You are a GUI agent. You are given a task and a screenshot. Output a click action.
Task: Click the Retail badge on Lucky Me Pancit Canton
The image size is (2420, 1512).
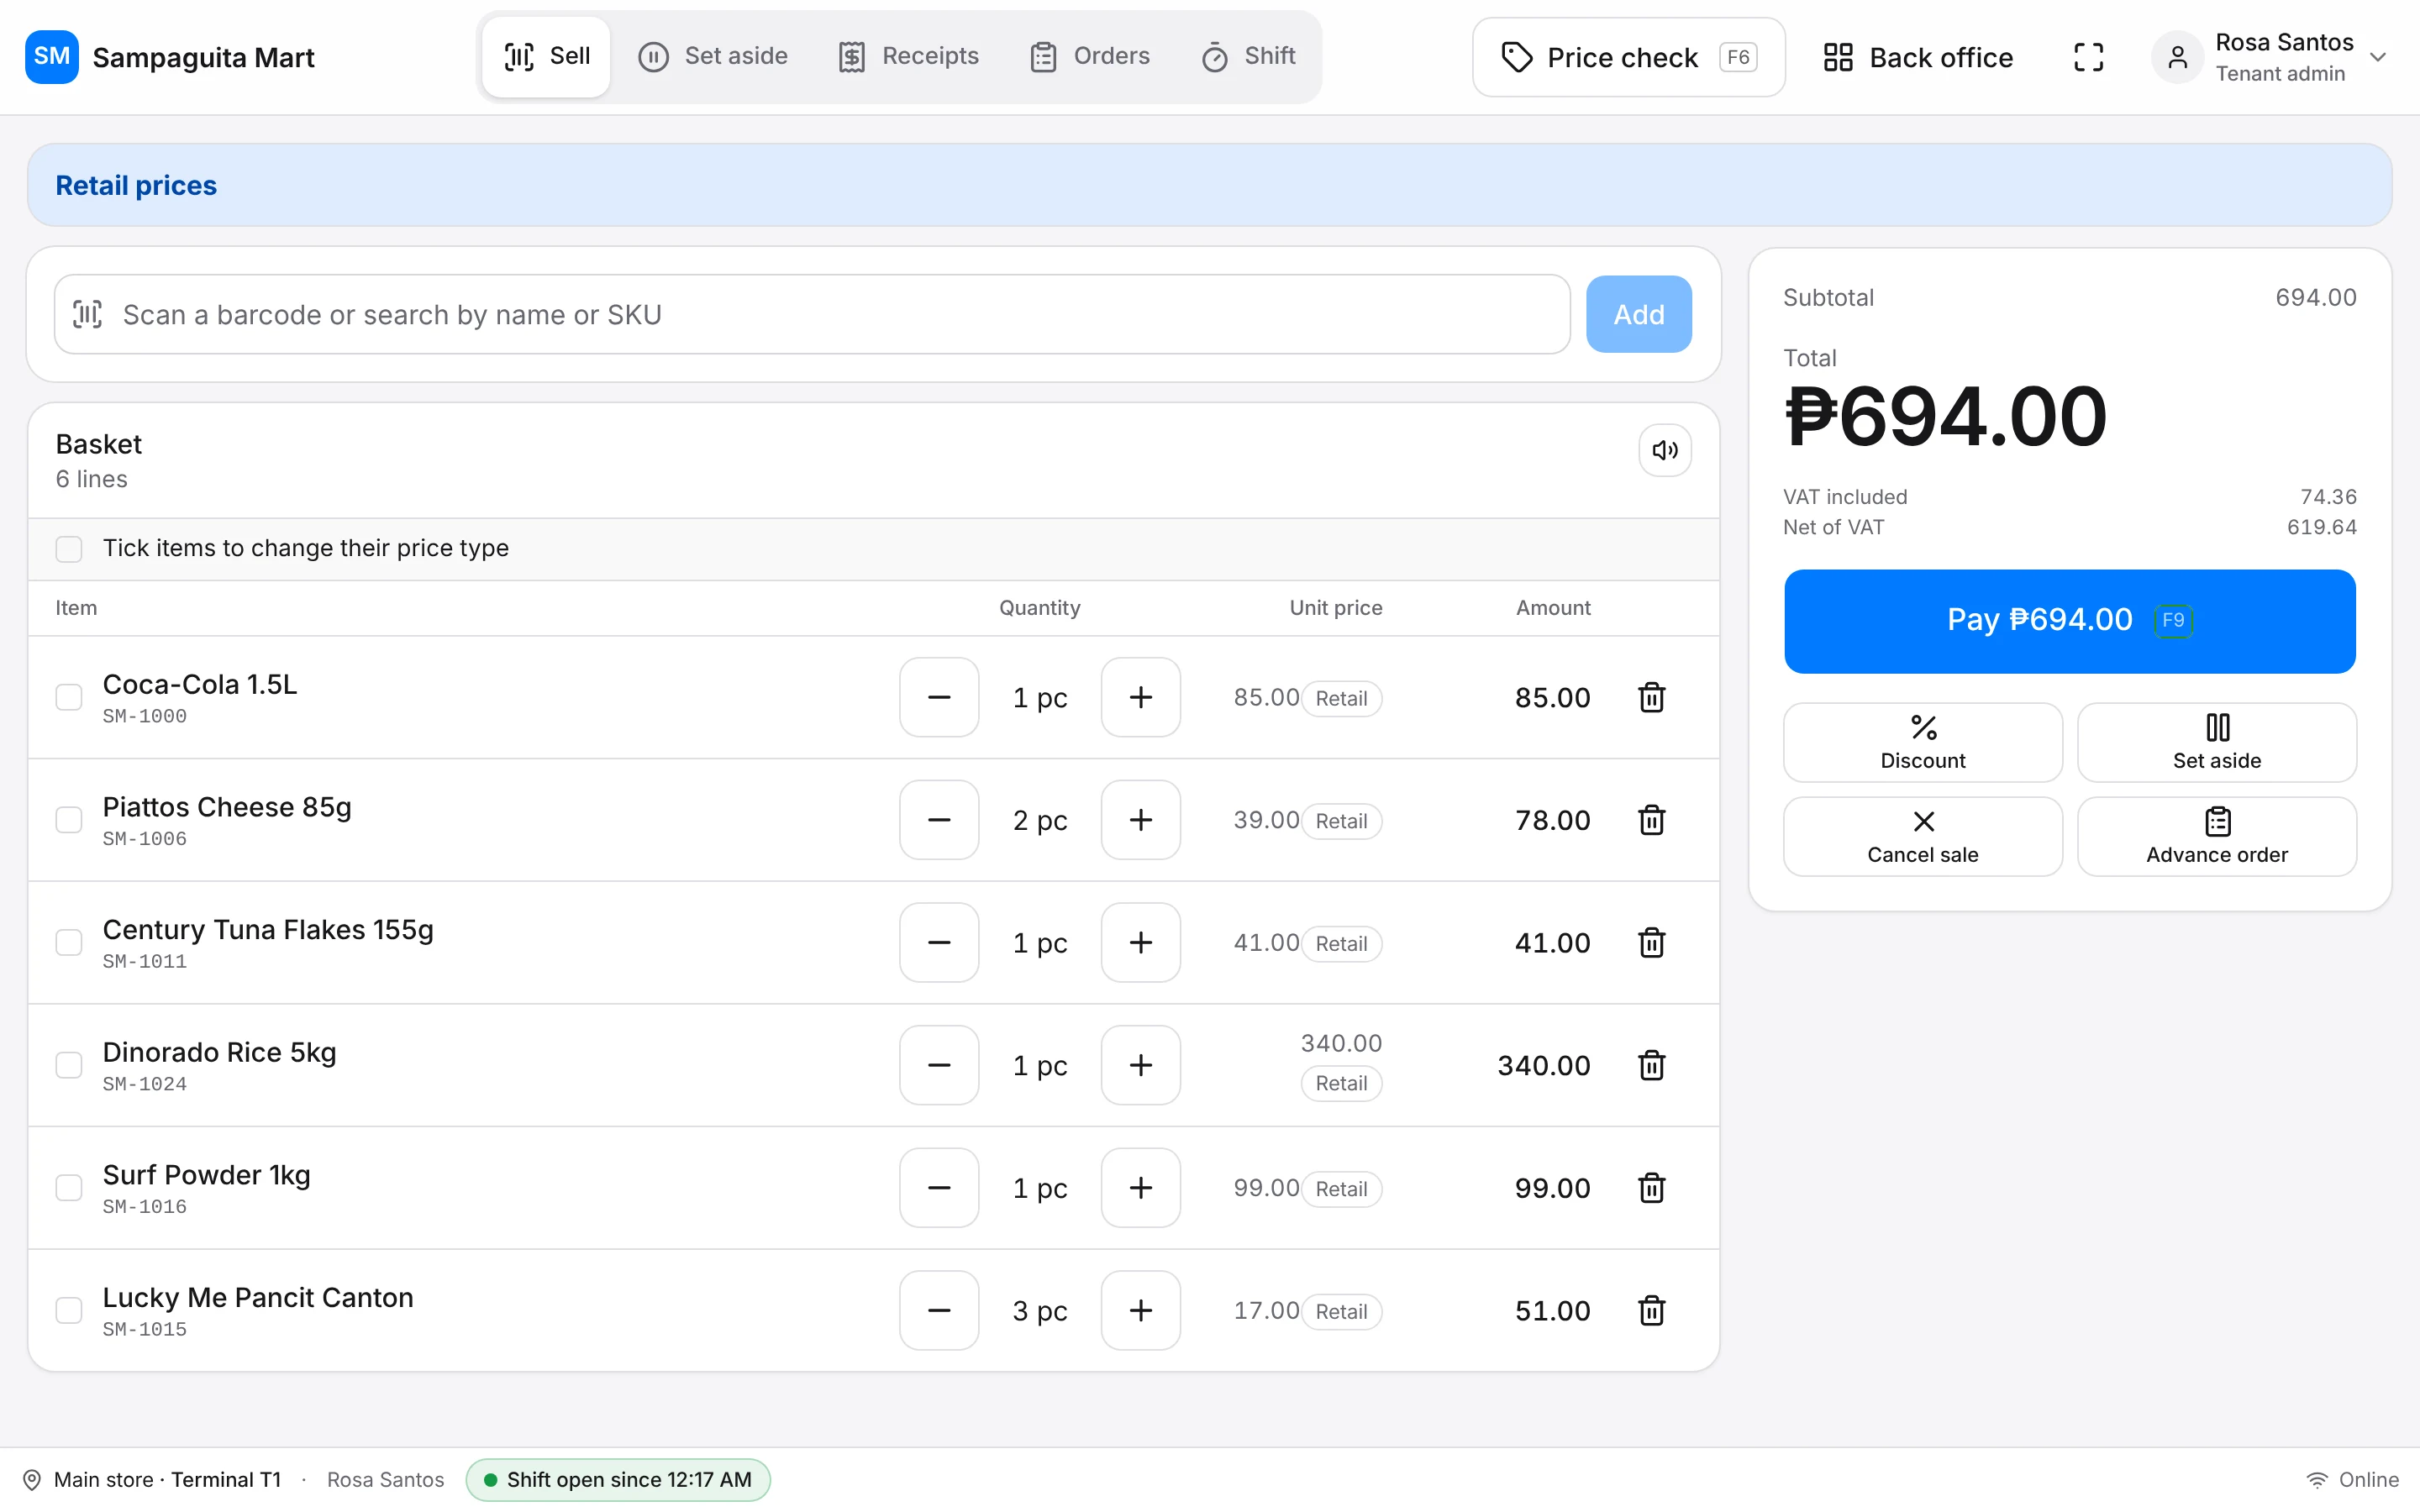(1341, 1311)
